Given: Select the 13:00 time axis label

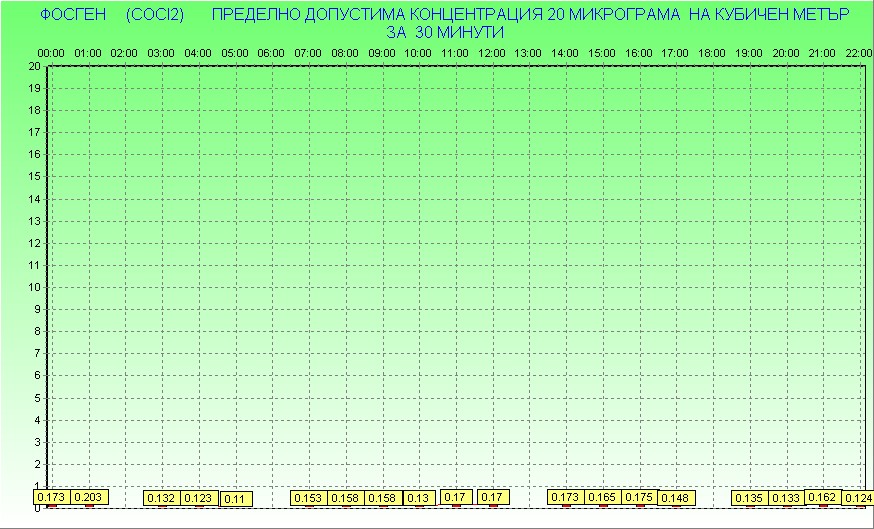Looking at the screenshot, I should [x=528, y=54].
